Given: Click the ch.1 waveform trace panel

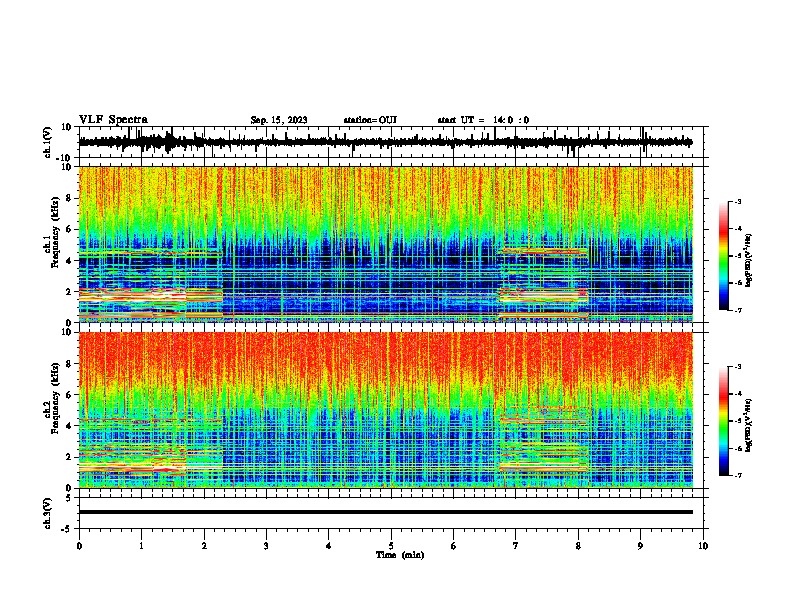Looking at the screenshot, I should [393, 142].
